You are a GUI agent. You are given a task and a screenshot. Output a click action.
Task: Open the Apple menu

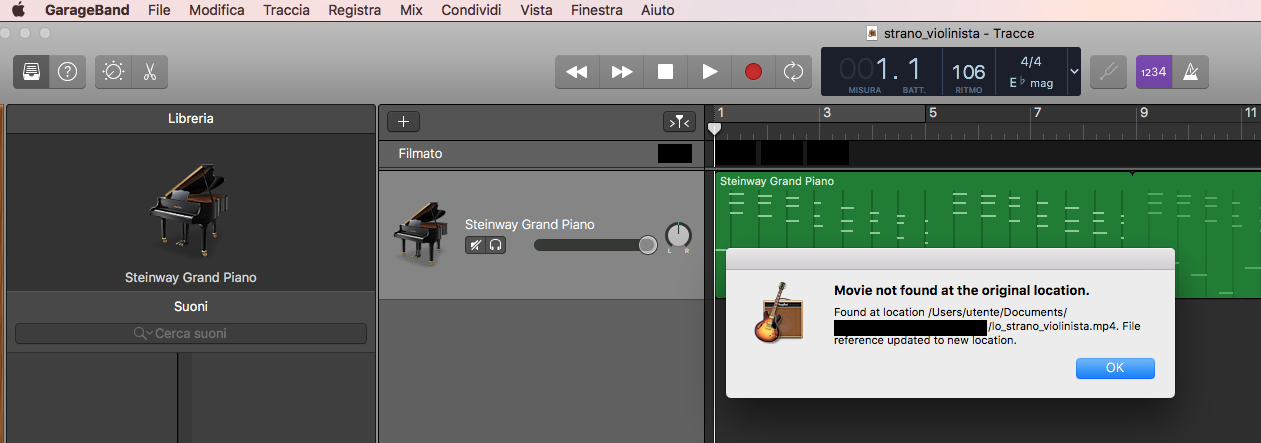(18, 10)
